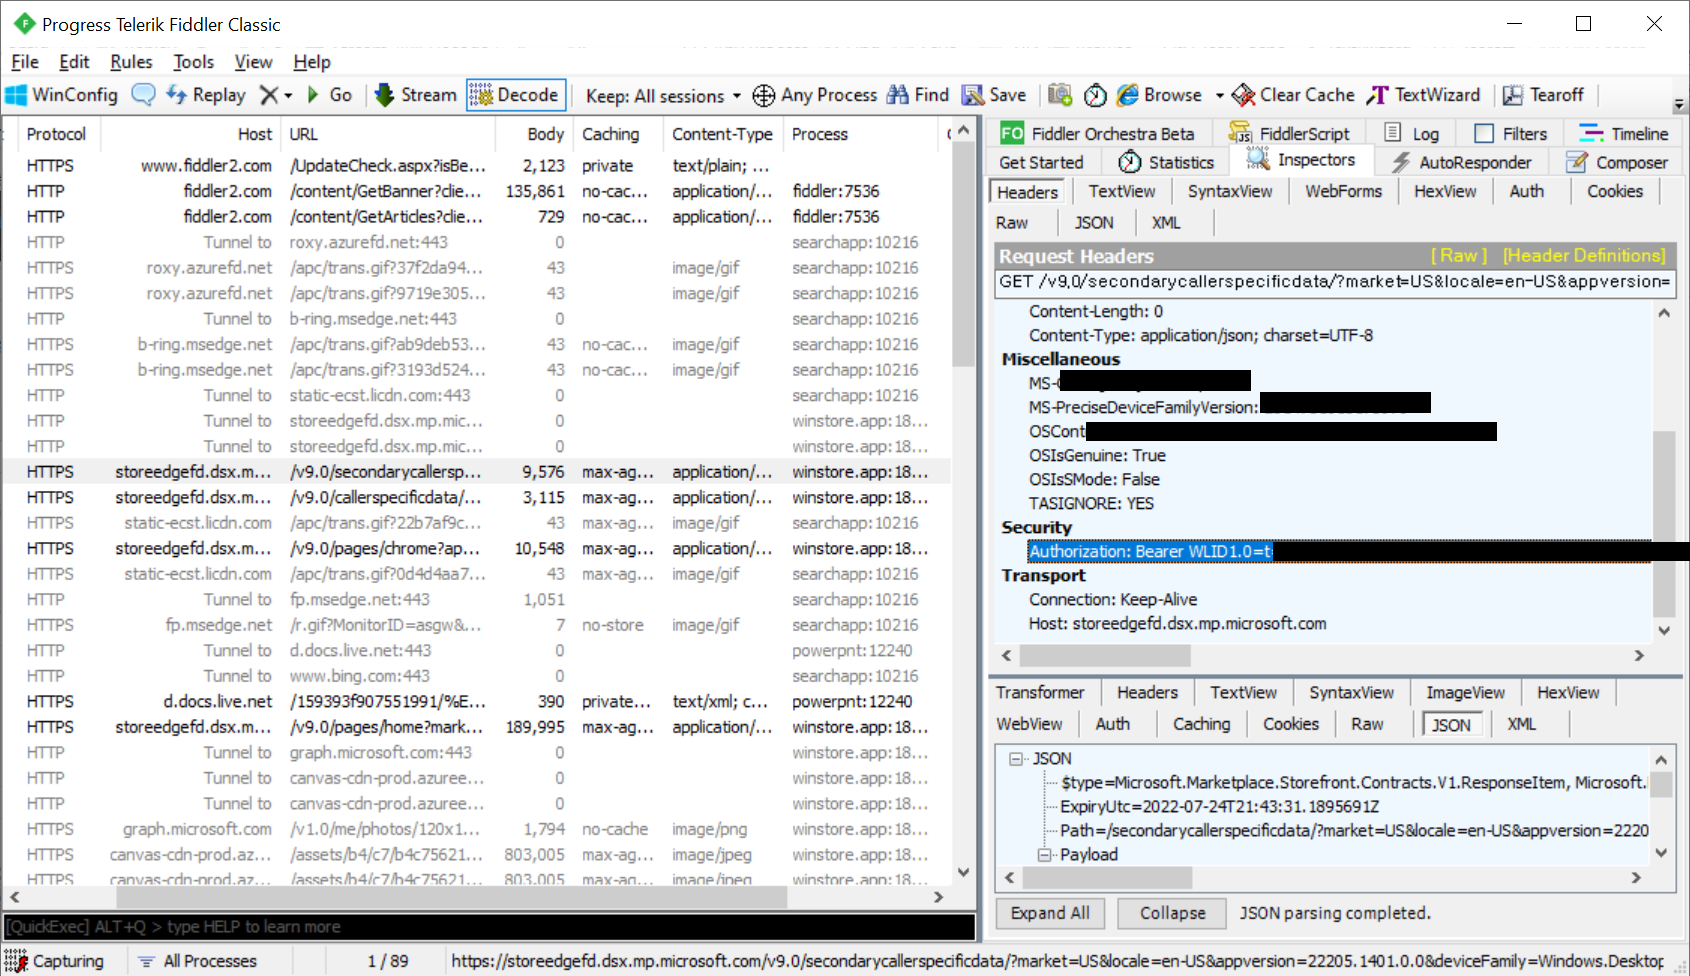Open the AutoResponder tab
Screen dimensions: 1690x976
tap(1462, 162)
